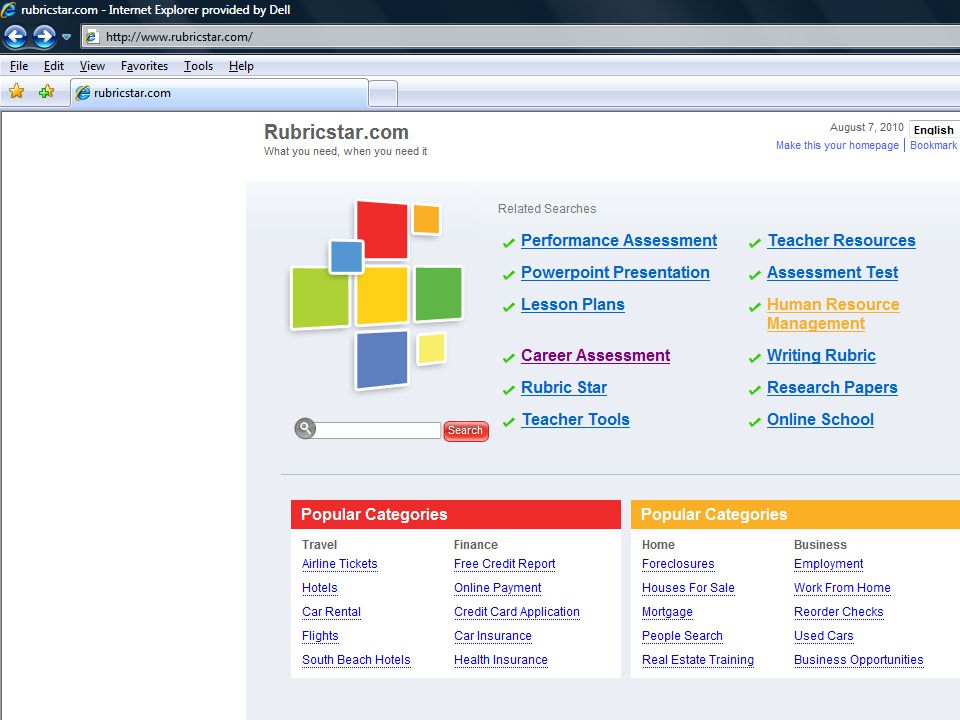The width and height of the screenshot is (960, 720).
Task: Click the August 7, 2010 date text
Action: [x=866, y=127]
